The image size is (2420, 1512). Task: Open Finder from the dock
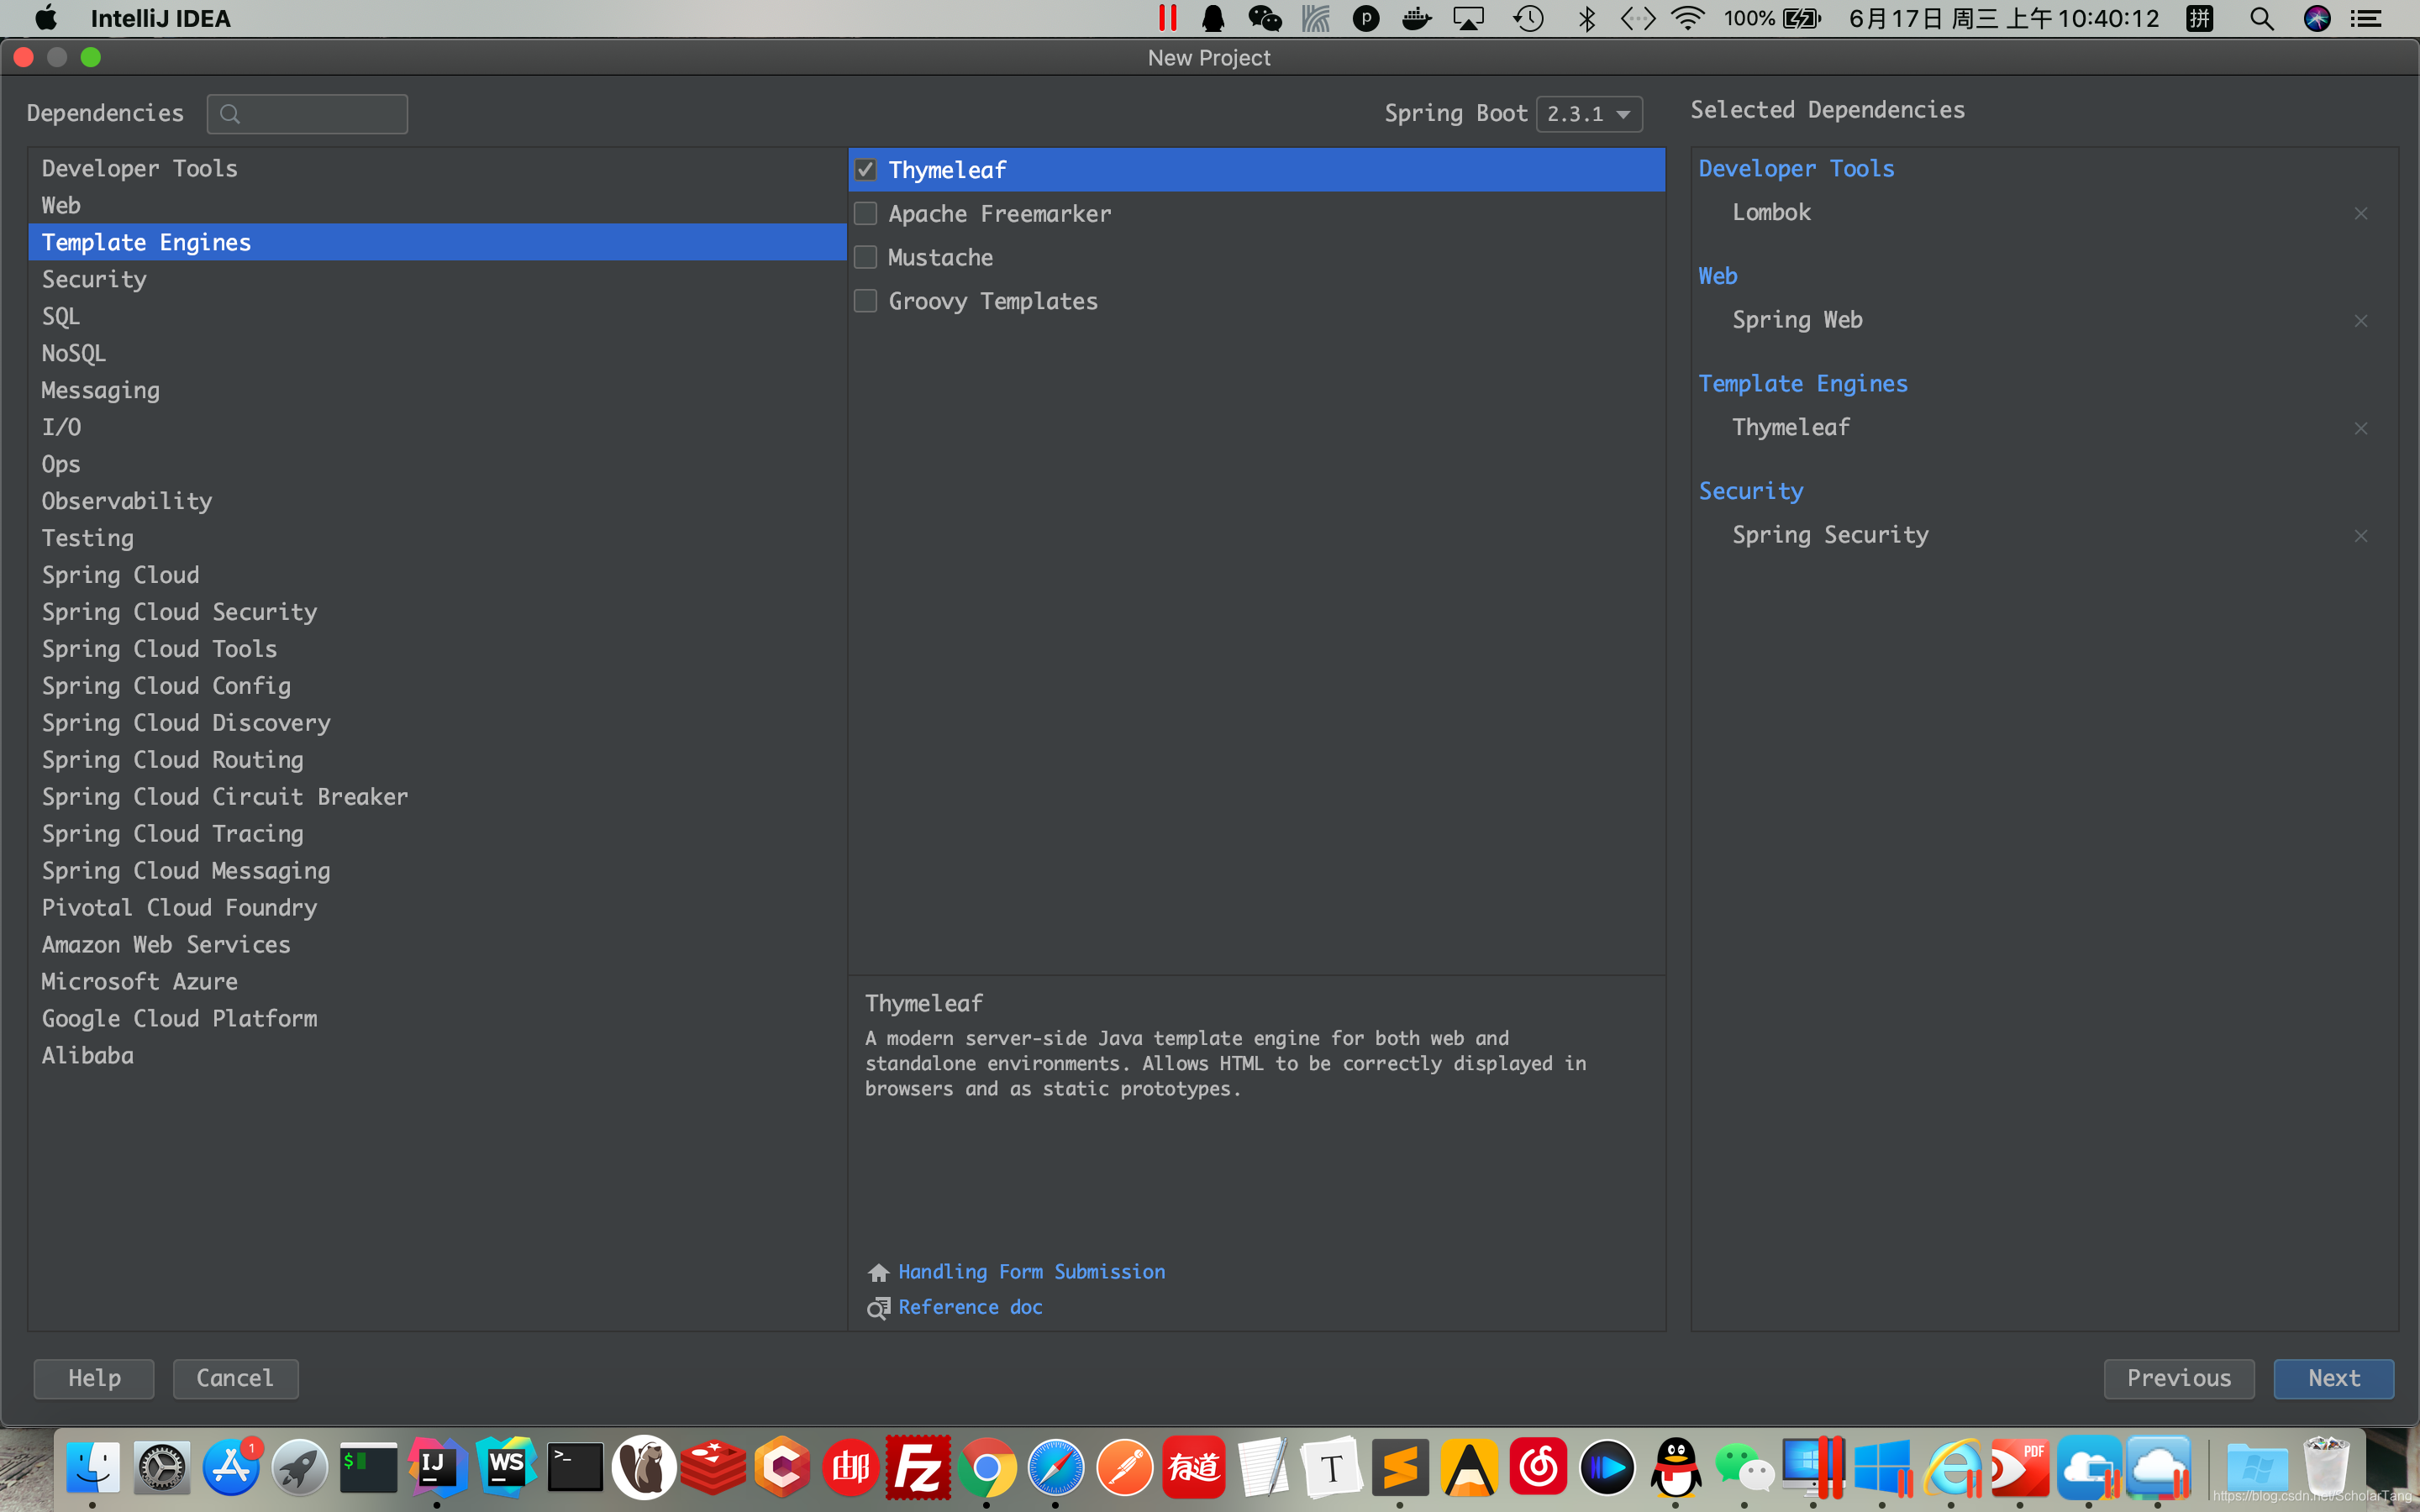click(93, 1467)
